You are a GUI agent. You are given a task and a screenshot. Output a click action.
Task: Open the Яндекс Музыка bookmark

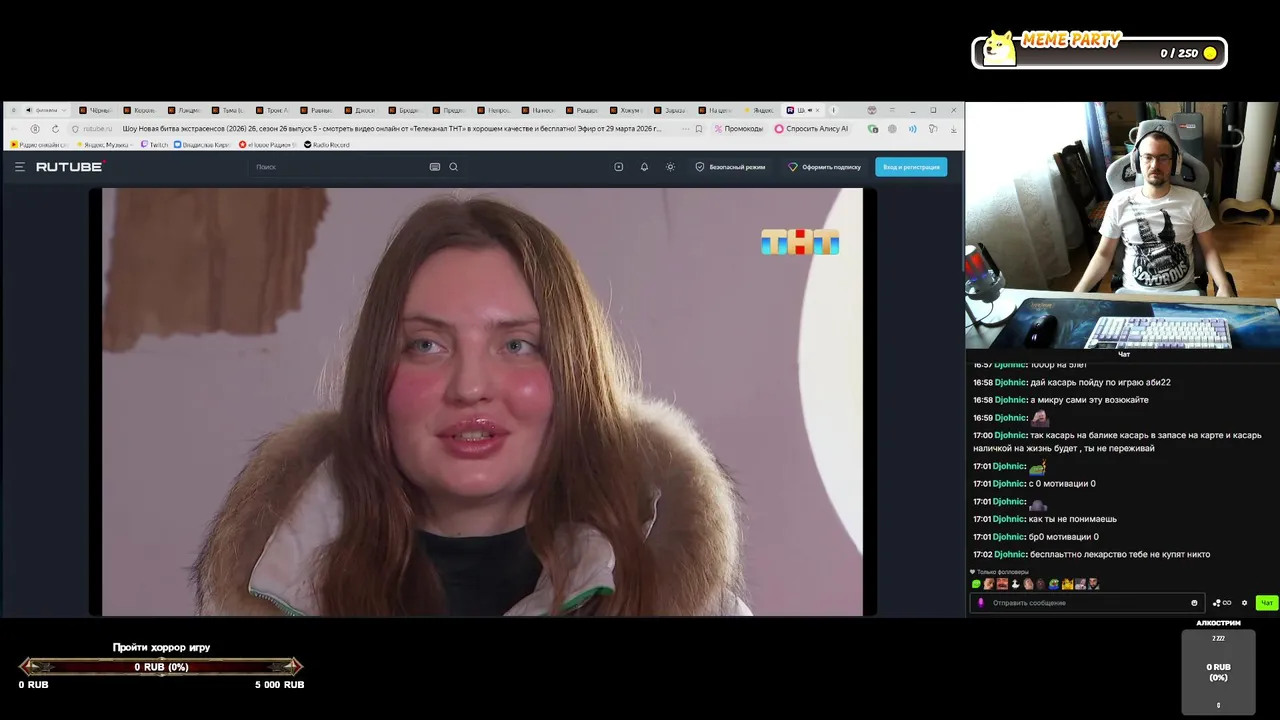point(104,145)
